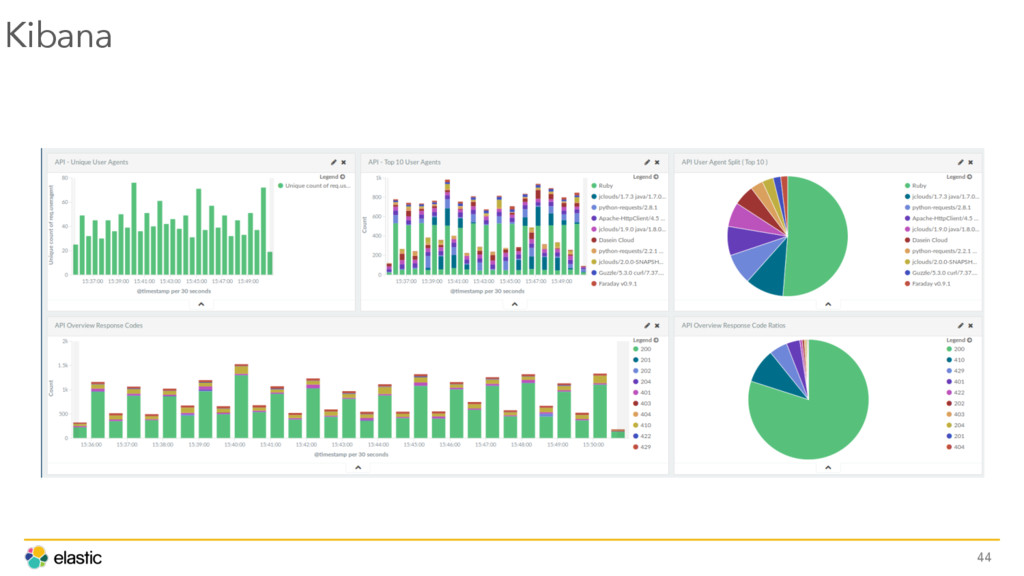Screen dimensions: 1024x576
Task: Expand chevron under Top 10 User Agents chart
Action: (515, 304)
